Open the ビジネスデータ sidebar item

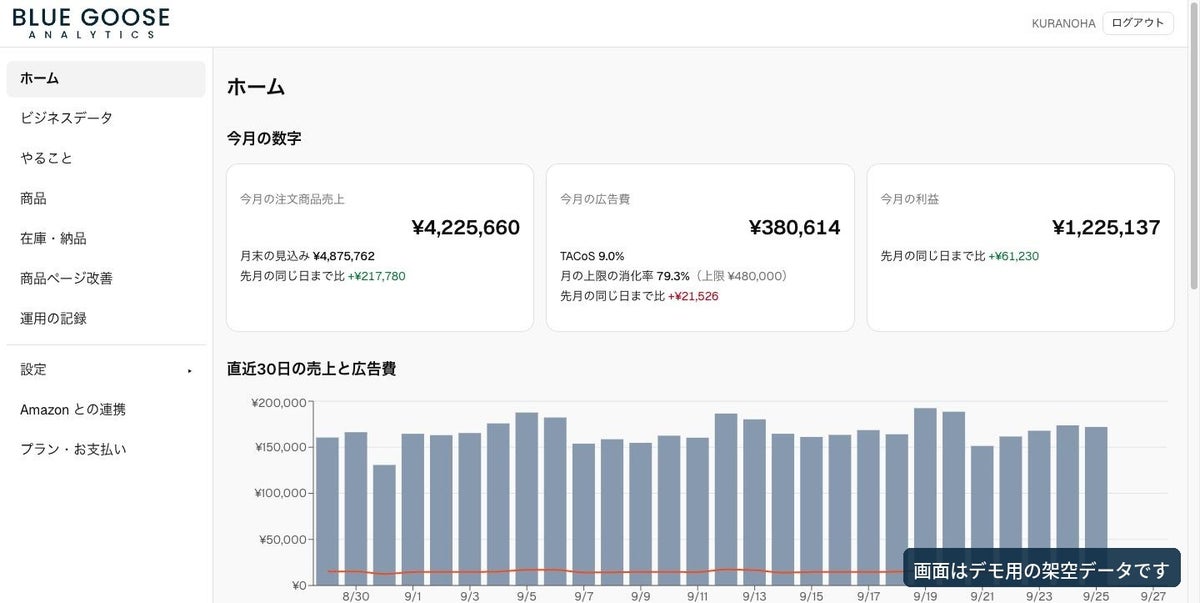pyautogui.click(x=106, y=118)
